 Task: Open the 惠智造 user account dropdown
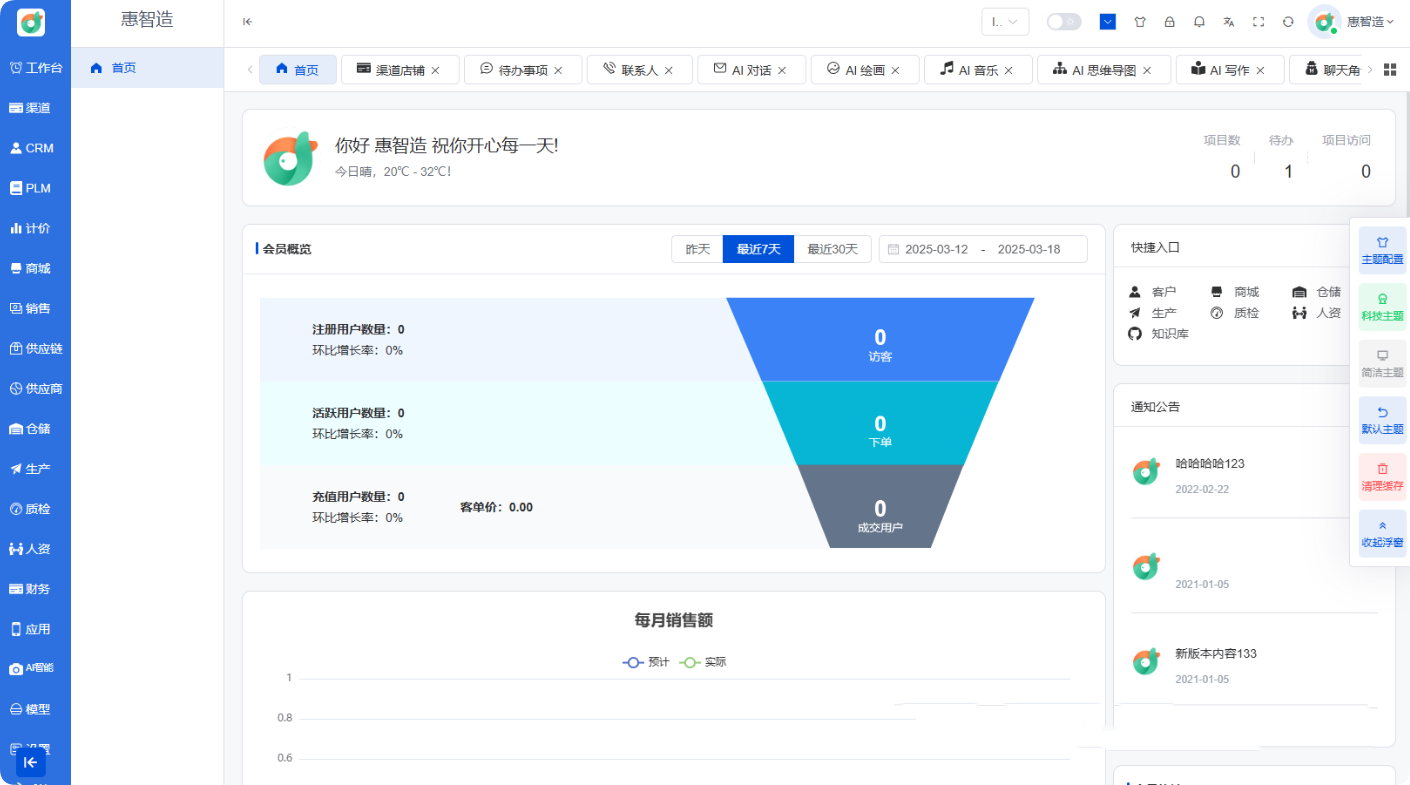click(1366, 21)
